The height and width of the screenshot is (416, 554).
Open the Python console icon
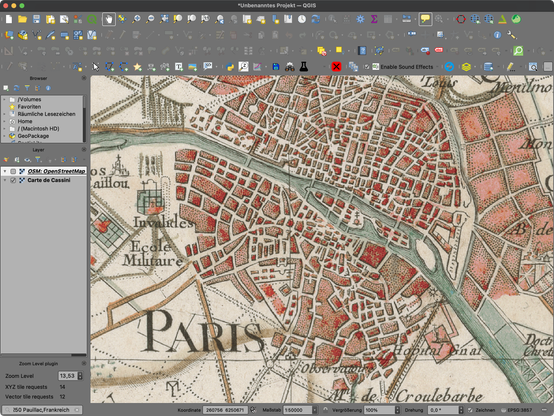[x=230, y=66]
